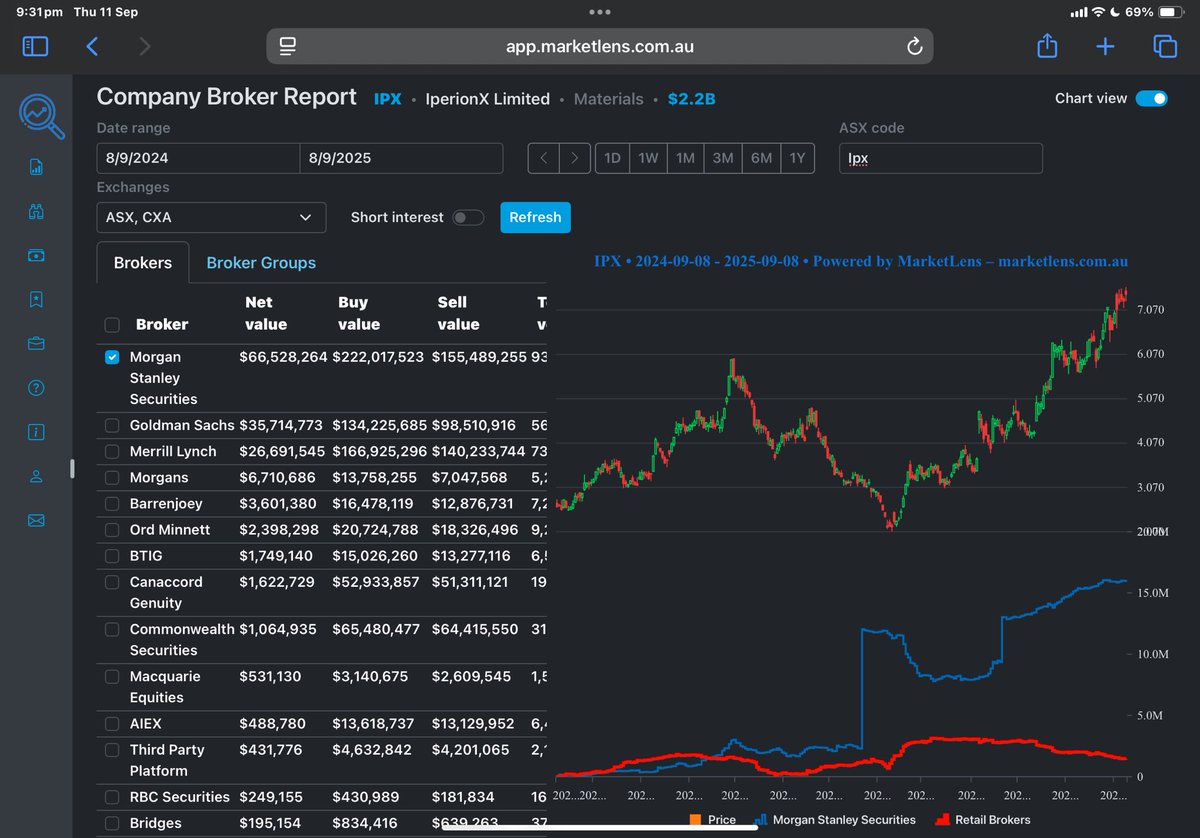Screen dimensions: 1200x838
Task: Go back in Safari
Action: click(92, 46)
